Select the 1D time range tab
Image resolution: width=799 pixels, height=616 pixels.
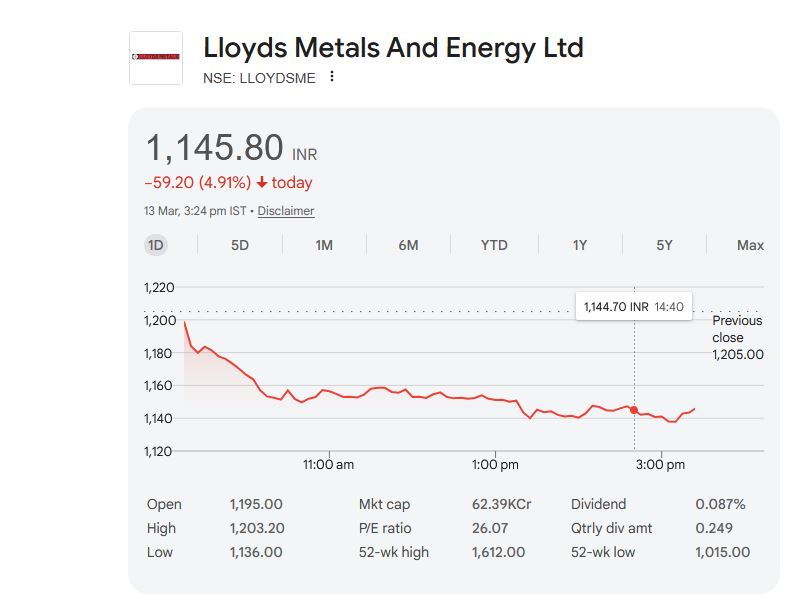pos(156,245)
